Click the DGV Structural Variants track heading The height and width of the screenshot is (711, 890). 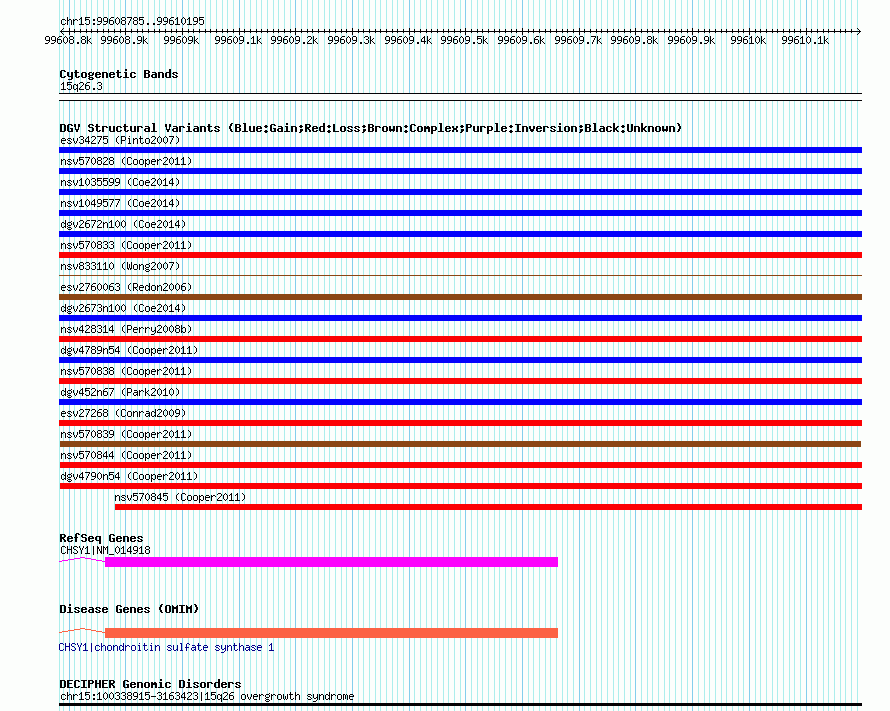pyautogui.click(x=371, y=128)
